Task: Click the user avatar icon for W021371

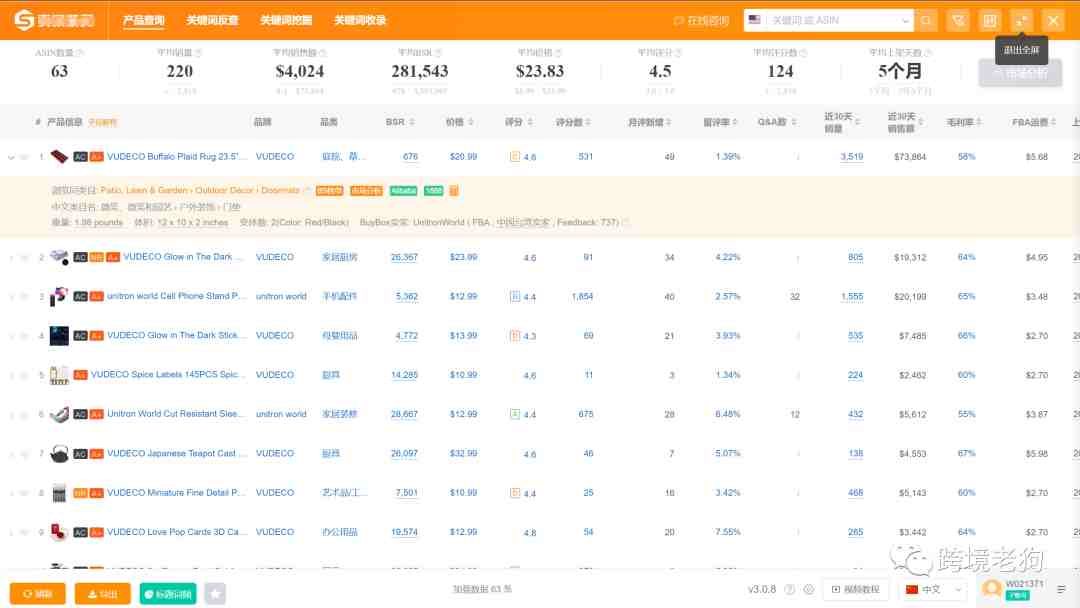Action: tap(992, 589)
